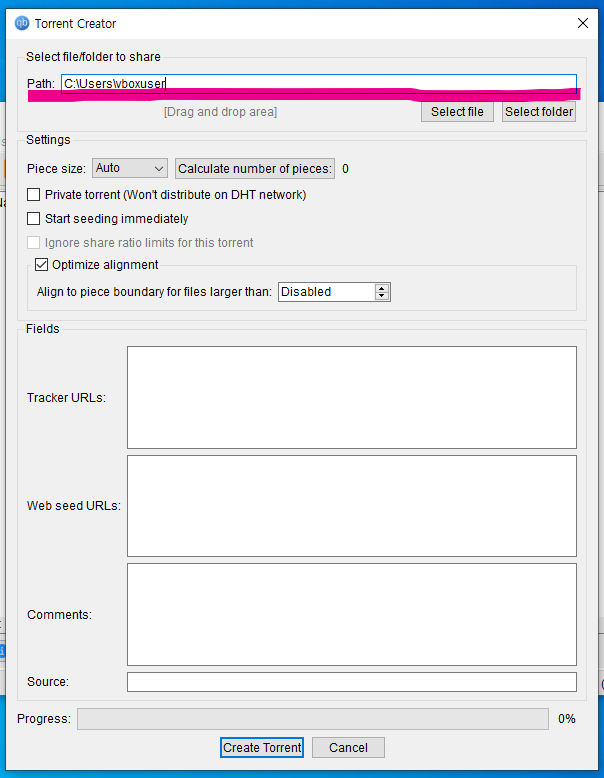Click the pieces count value 0
Image resolution: width=604 pixels, height=778 pixels.
345,169
